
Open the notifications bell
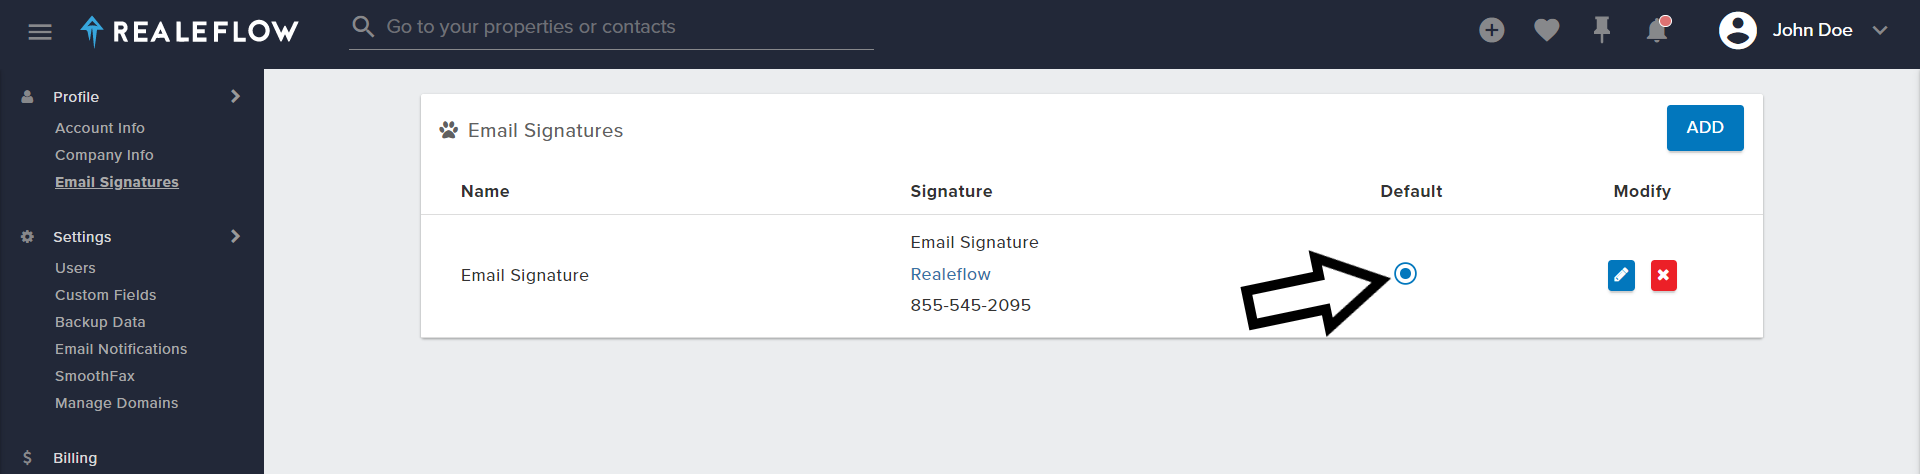[x=1657, y=30]
